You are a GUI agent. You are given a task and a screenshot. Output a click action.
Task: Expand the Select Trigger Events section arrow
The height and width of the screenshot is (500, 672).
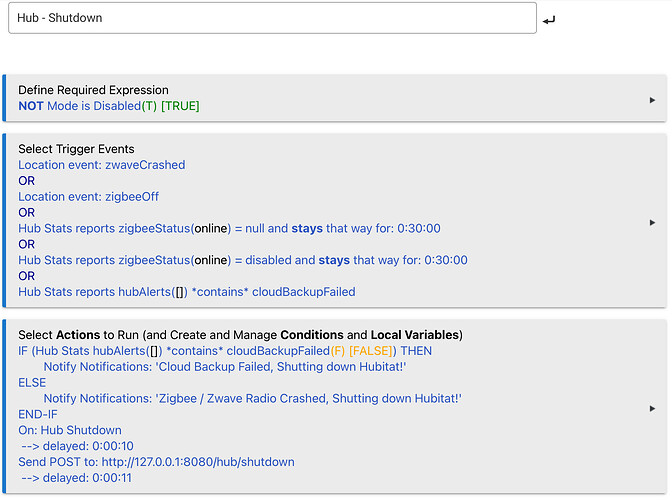(x=652, y=222)
